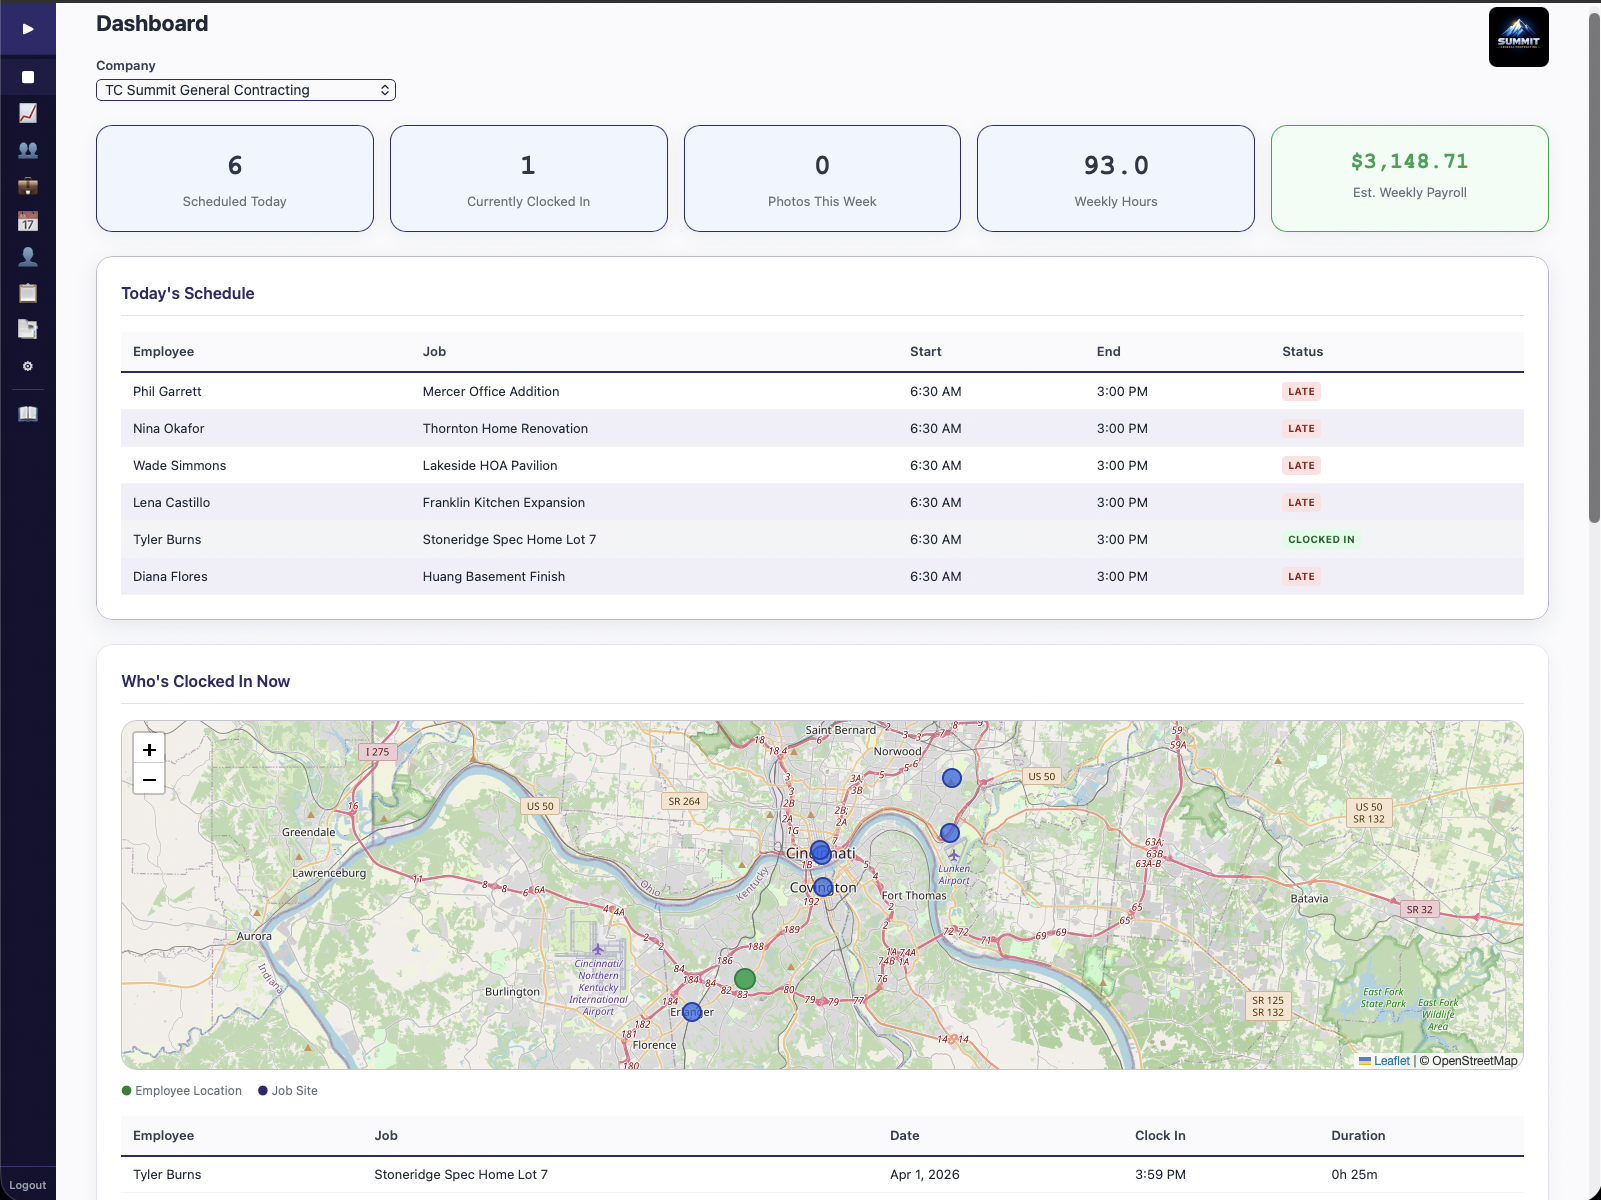Open the settings gear icon in sidebar

[28, 366]
